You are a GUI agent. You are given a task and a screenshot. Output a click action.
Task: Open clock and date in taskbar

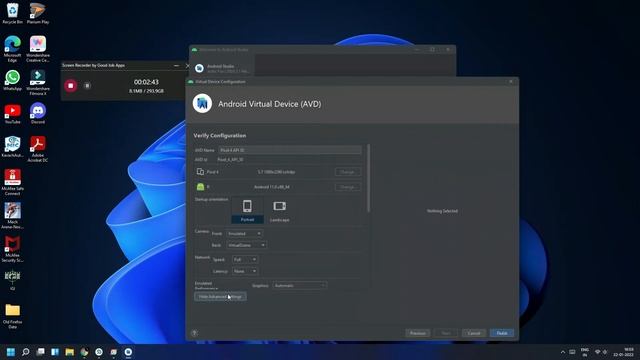624,352
